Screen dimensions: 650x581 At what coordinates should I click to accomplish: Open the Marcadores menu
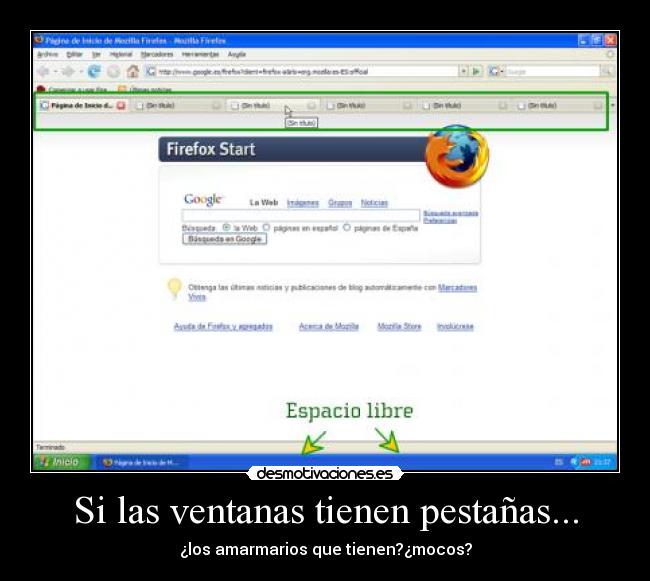coord(157,54)
